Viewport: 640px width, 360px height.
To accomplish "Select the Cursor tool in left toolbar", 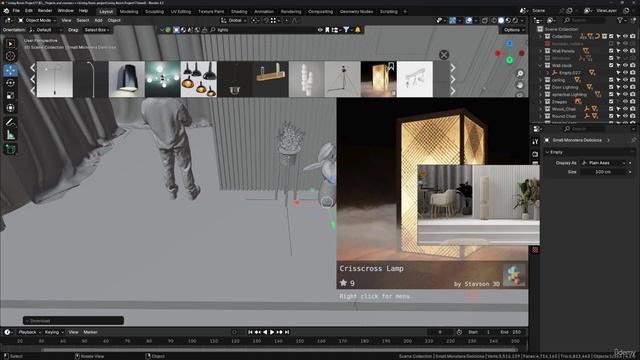I will pos(11,56).
